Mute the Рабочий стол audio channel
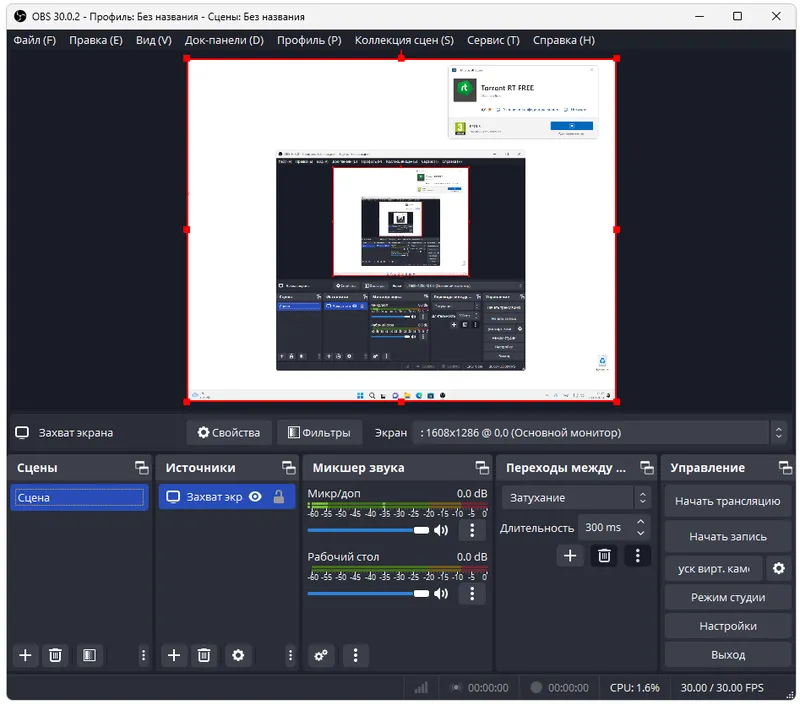Viewport: 800px width, 705px height. (441, 594)
